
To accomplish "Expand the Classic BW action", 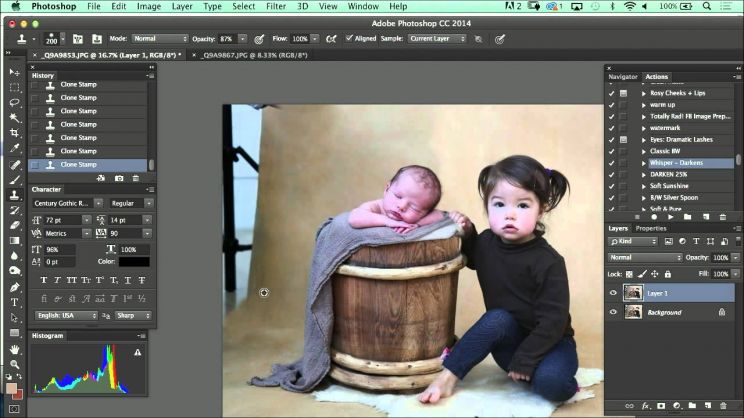I will (644, 151).
